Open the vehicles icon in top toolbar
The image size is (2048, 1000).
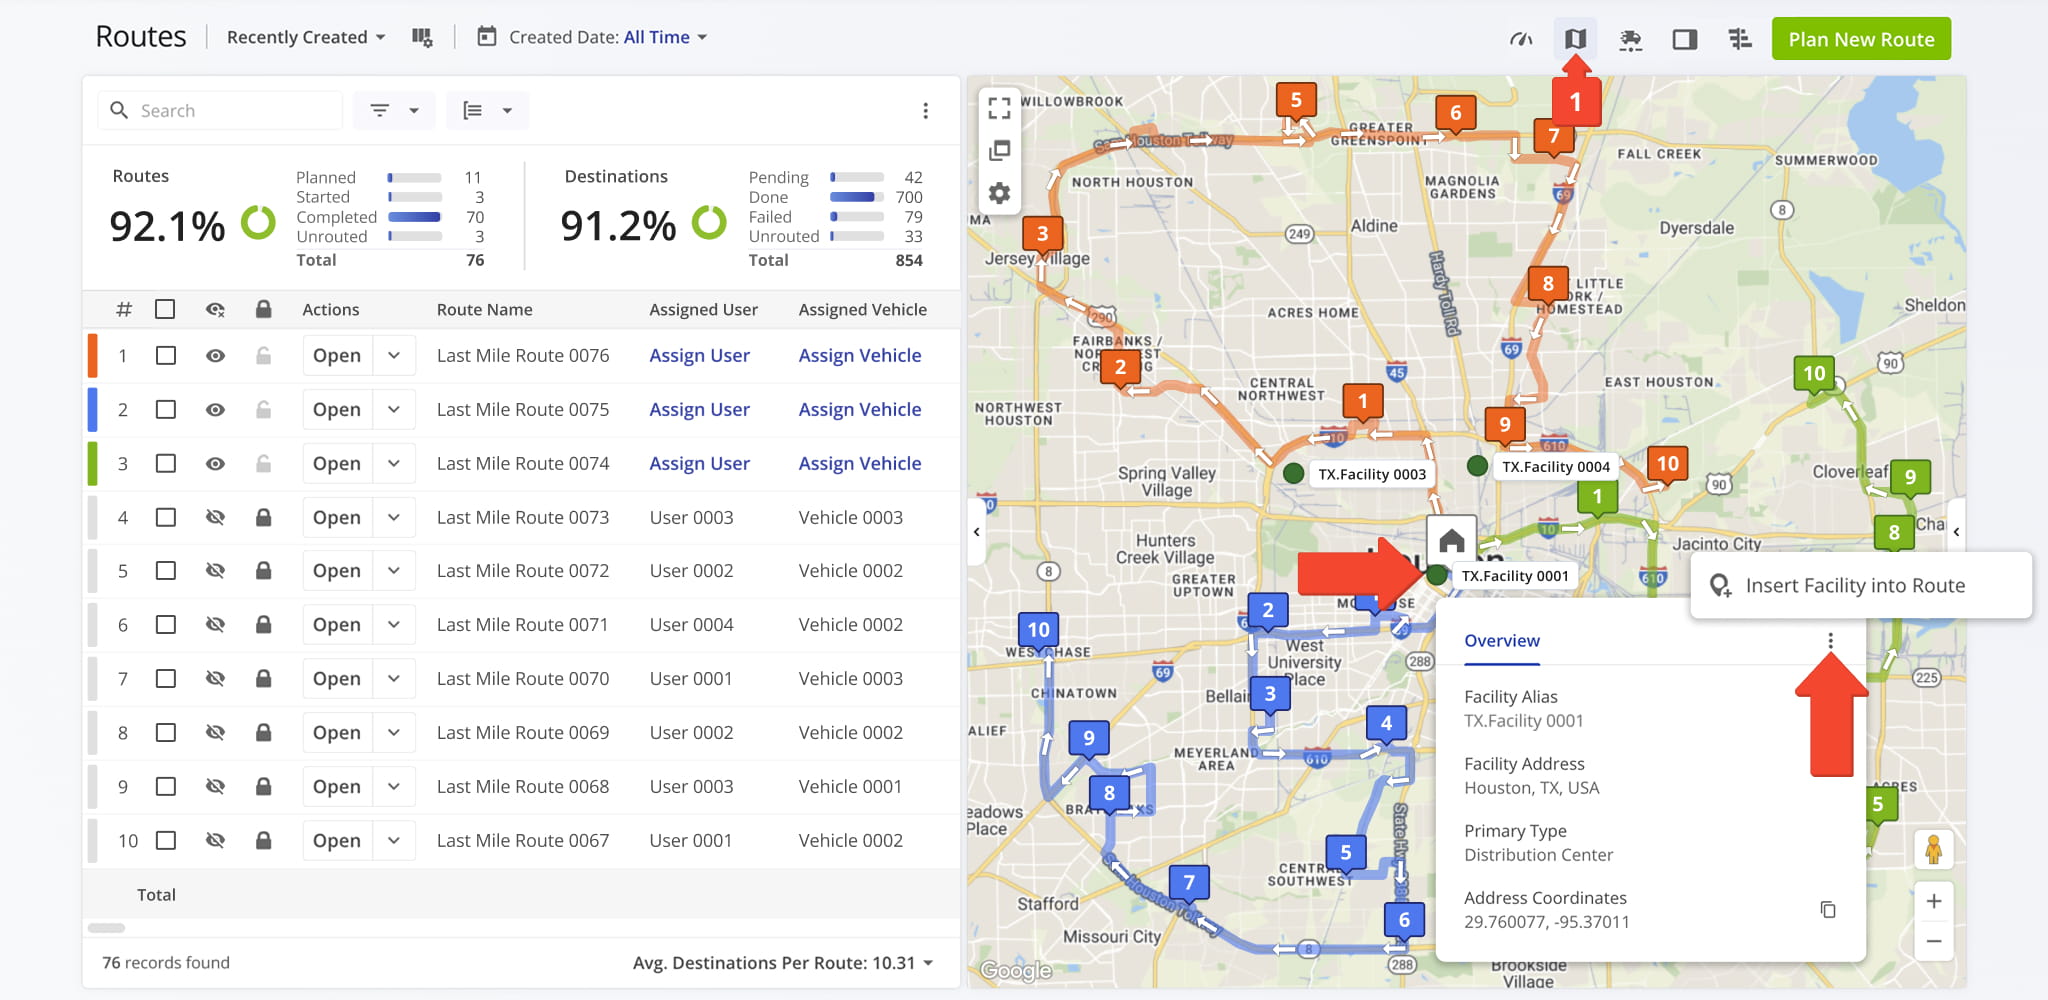(x=1630, y=39)
